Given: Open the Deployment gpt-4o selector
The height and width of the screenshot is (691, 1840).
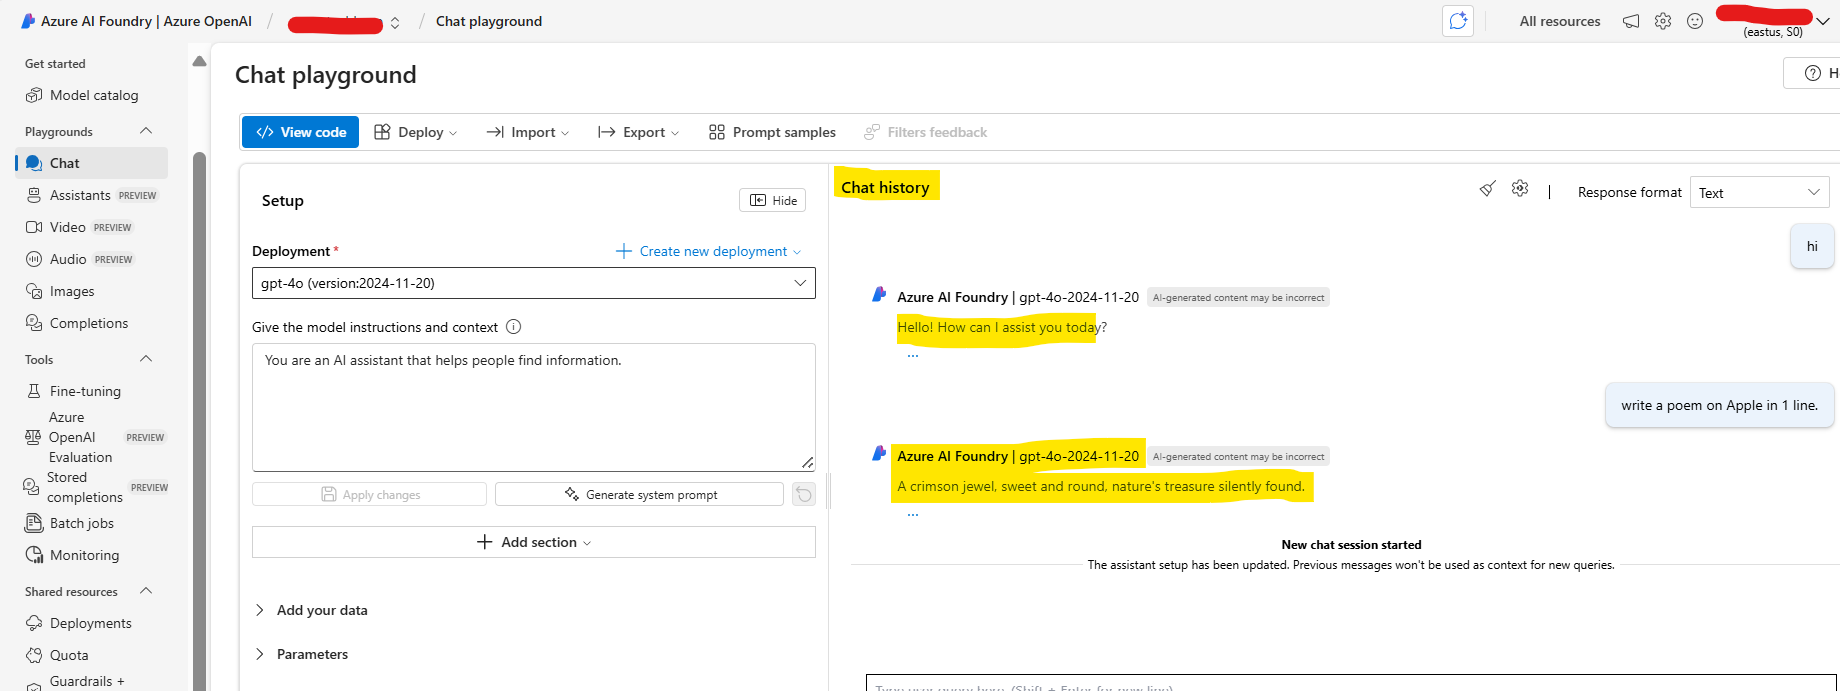Looking at the screenshot, I should click(x=533, y=283).
